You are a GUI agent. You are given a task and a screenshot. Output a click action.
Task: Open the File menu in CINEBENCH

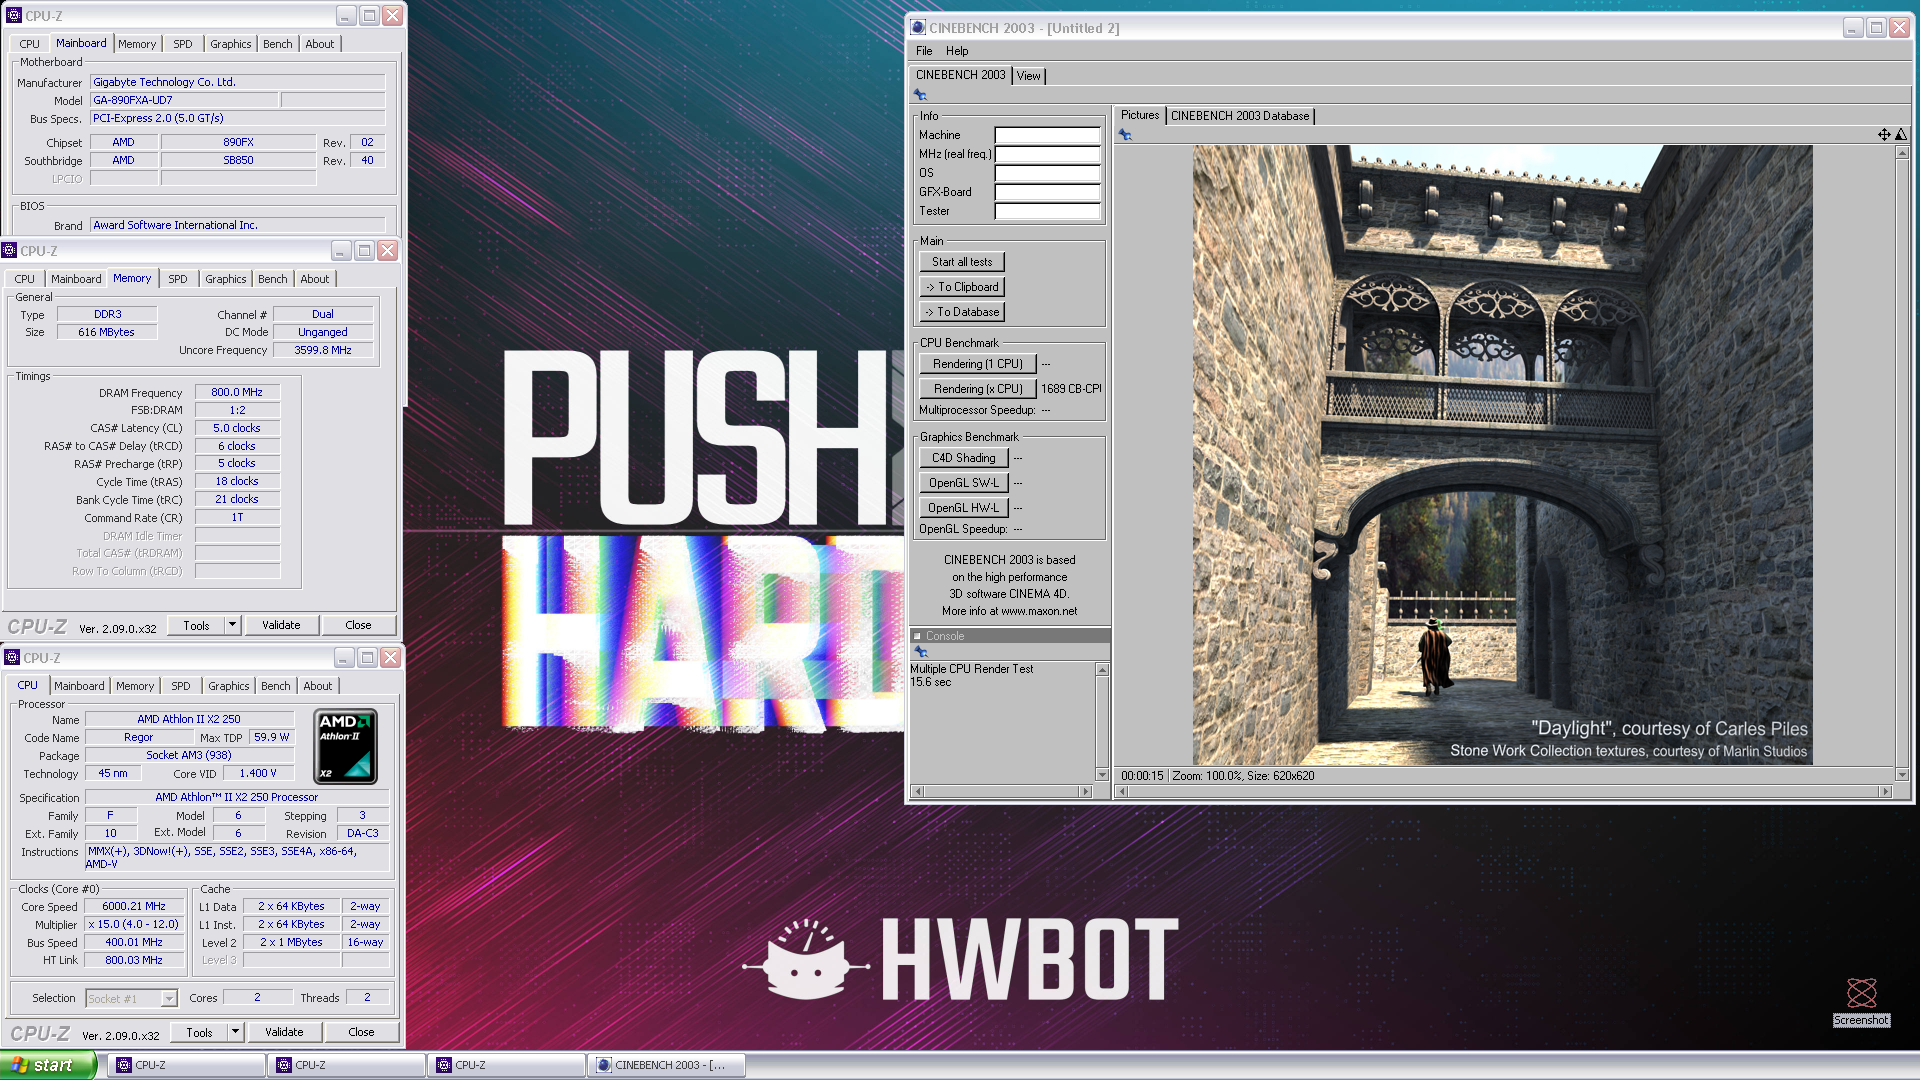tap(924, 51)
